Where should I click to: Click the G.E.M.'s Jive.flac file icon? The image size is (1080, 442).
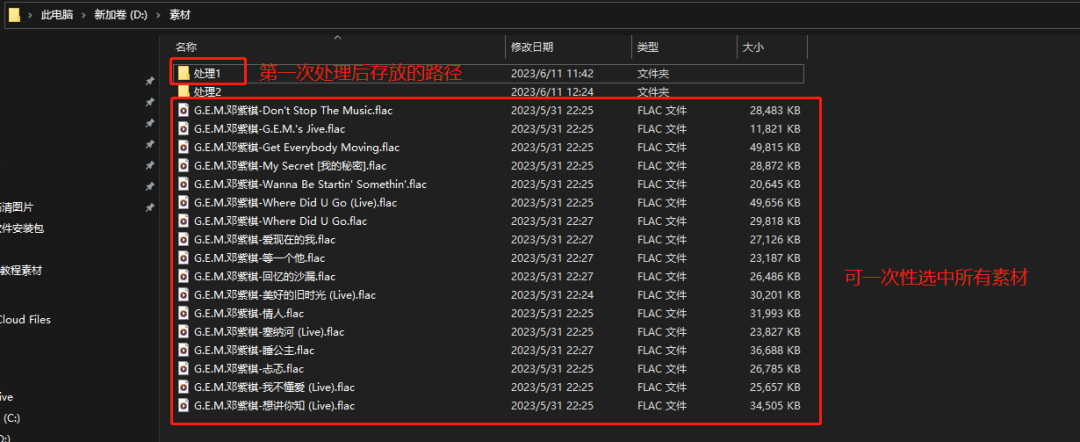183,129
